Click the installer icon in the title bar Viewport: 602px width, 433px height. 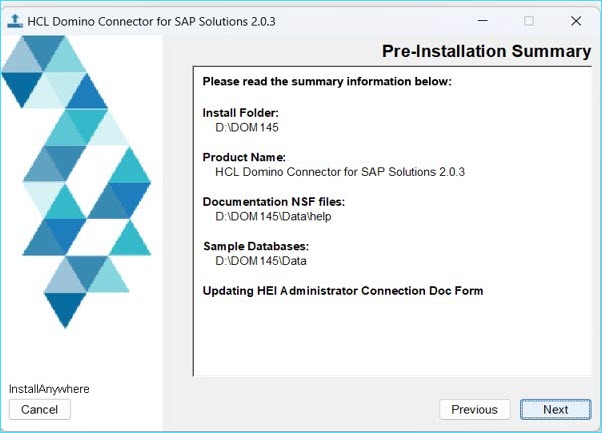(x=15, y=21)
